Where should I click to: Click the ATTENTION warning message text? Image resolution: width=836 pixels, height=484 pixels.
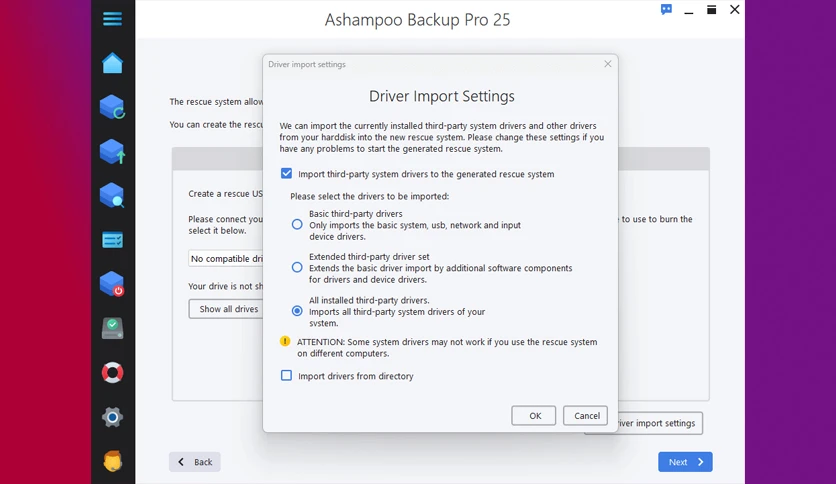click(447, 348)
